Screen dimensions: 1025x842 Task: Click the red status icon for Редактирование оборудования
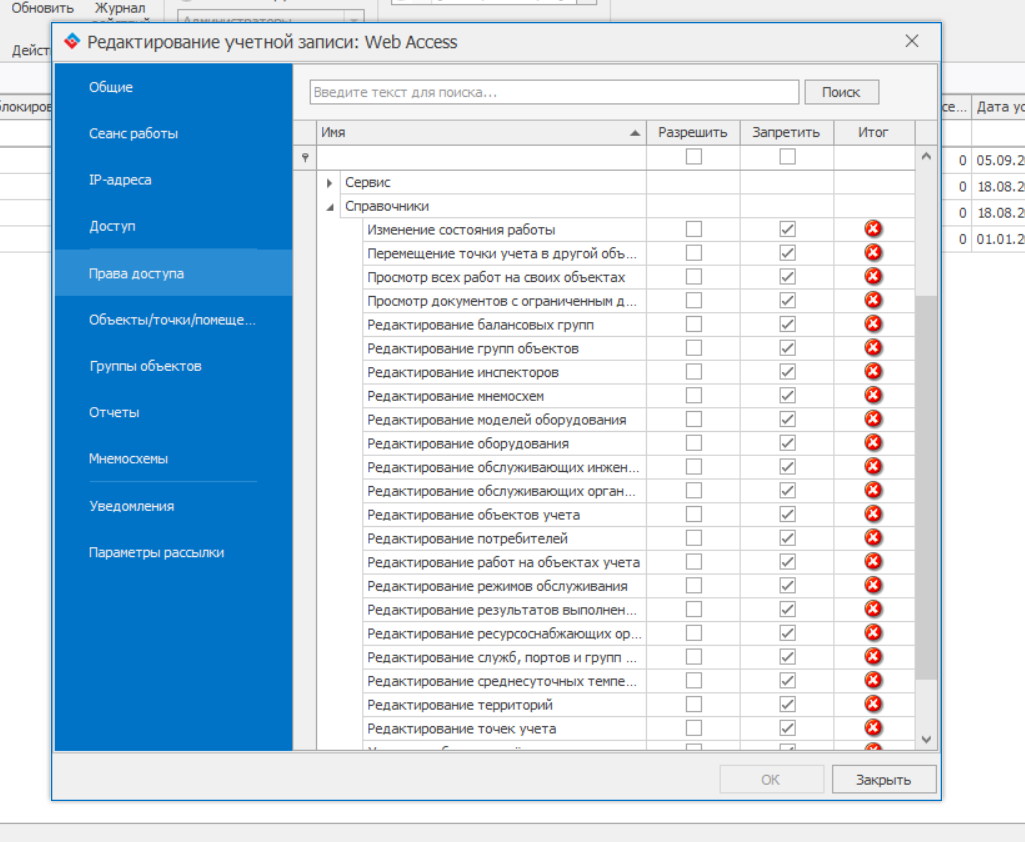tap(873, 443)
